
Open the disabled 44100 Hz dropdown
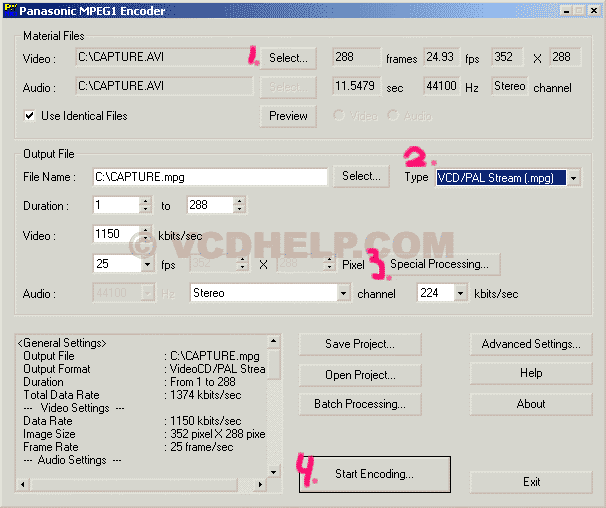point(147,293)
